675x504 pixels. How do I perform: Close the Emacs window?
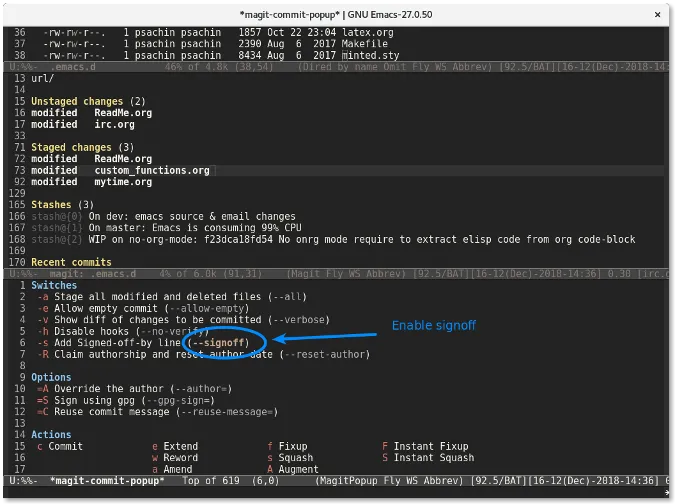(655, 12)
